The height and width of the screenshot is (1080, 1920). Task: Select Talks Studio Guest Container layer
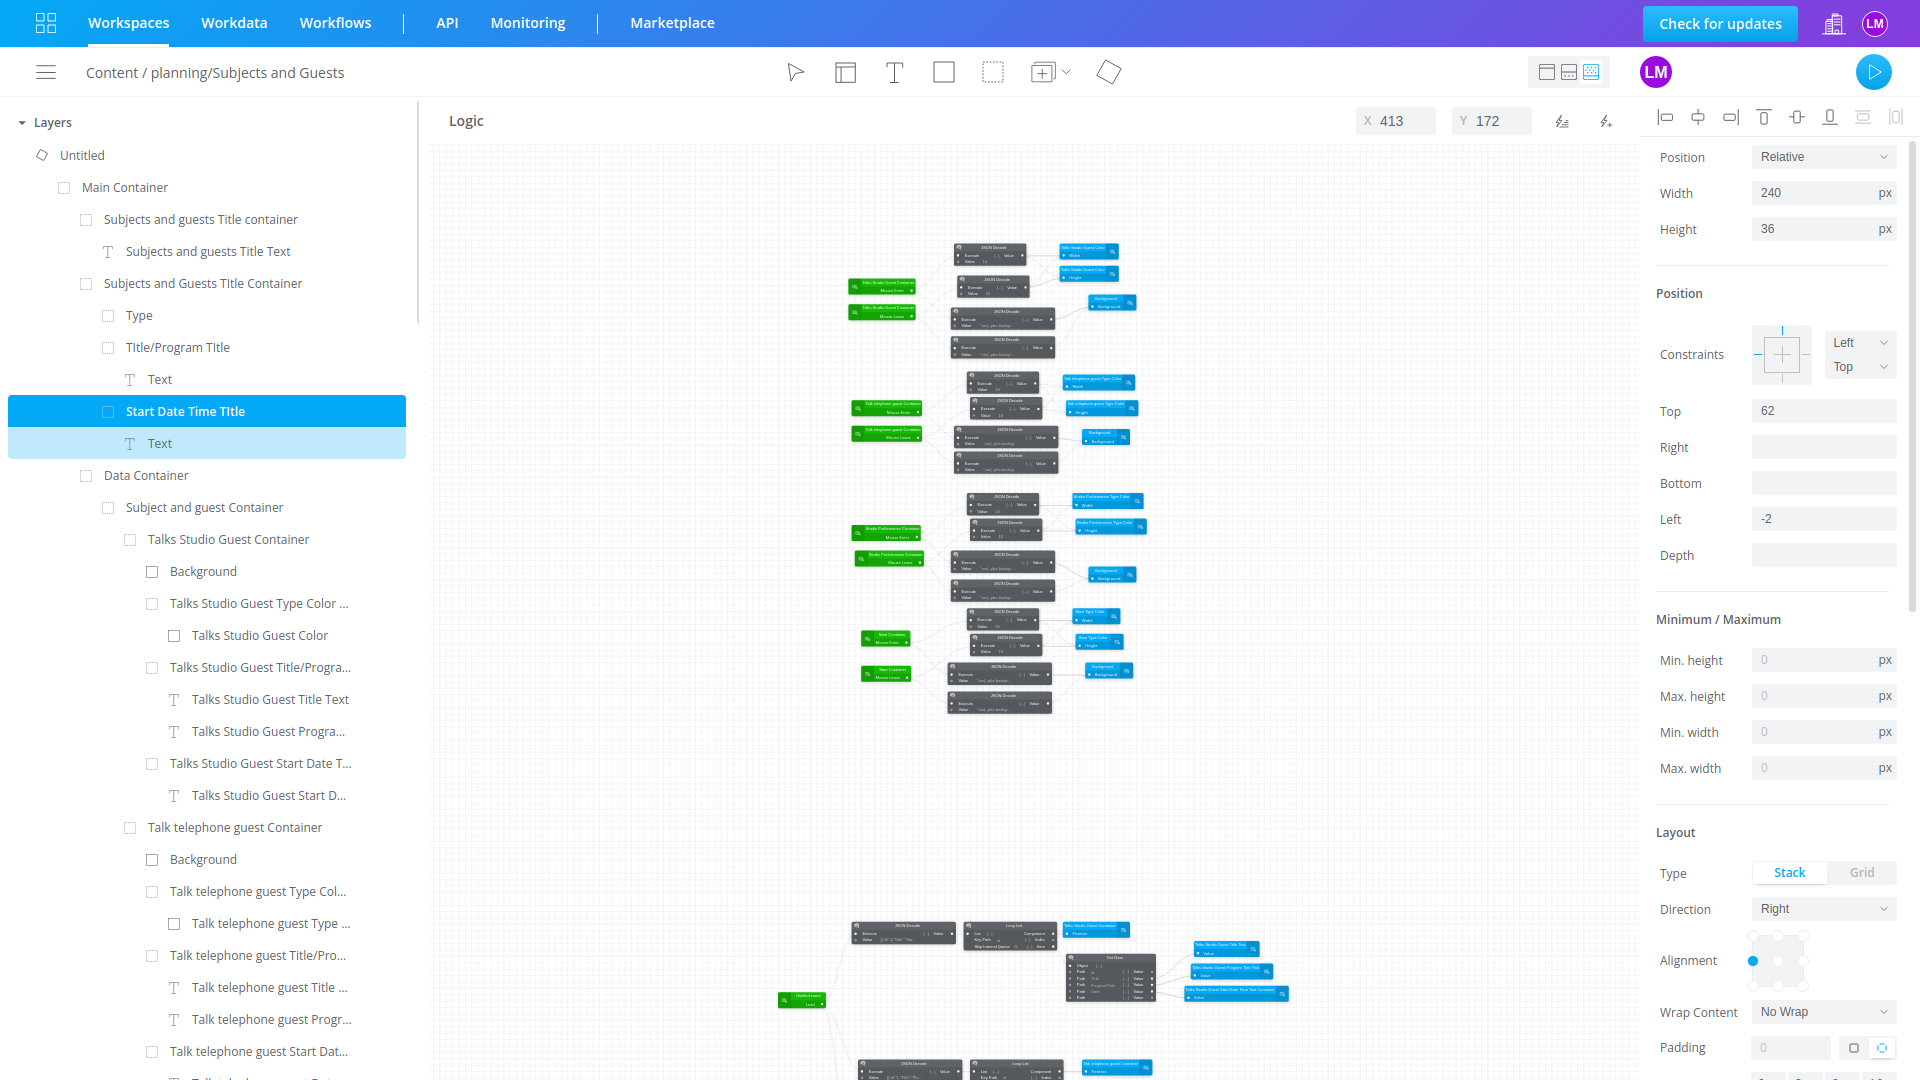pos(228,539)
